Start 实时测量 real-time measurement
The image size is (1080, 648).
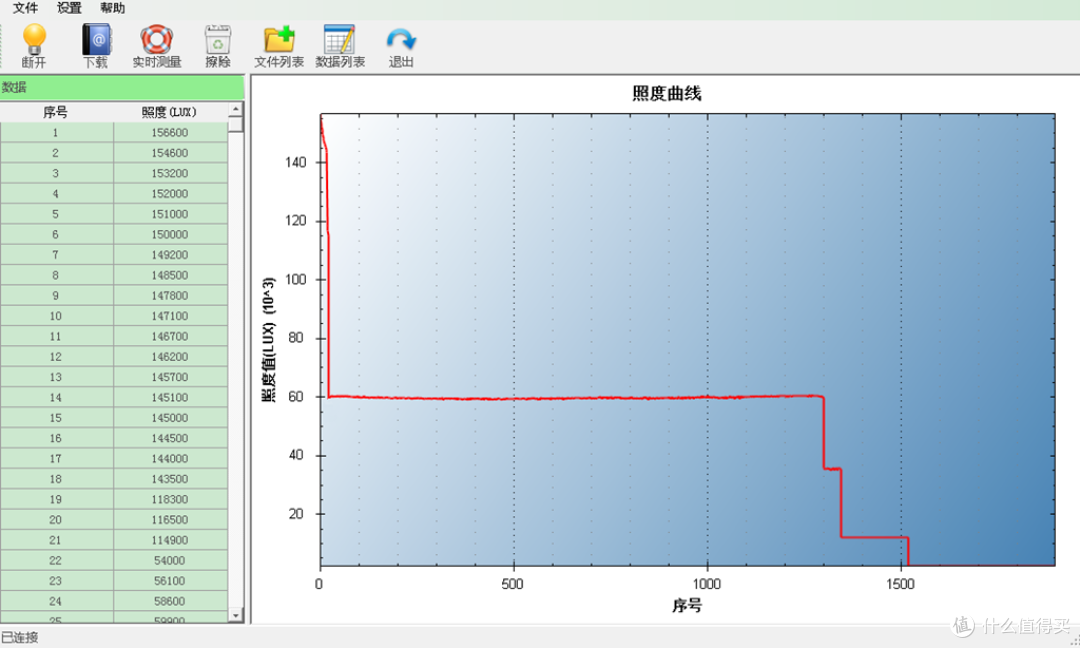pos(156,39)
